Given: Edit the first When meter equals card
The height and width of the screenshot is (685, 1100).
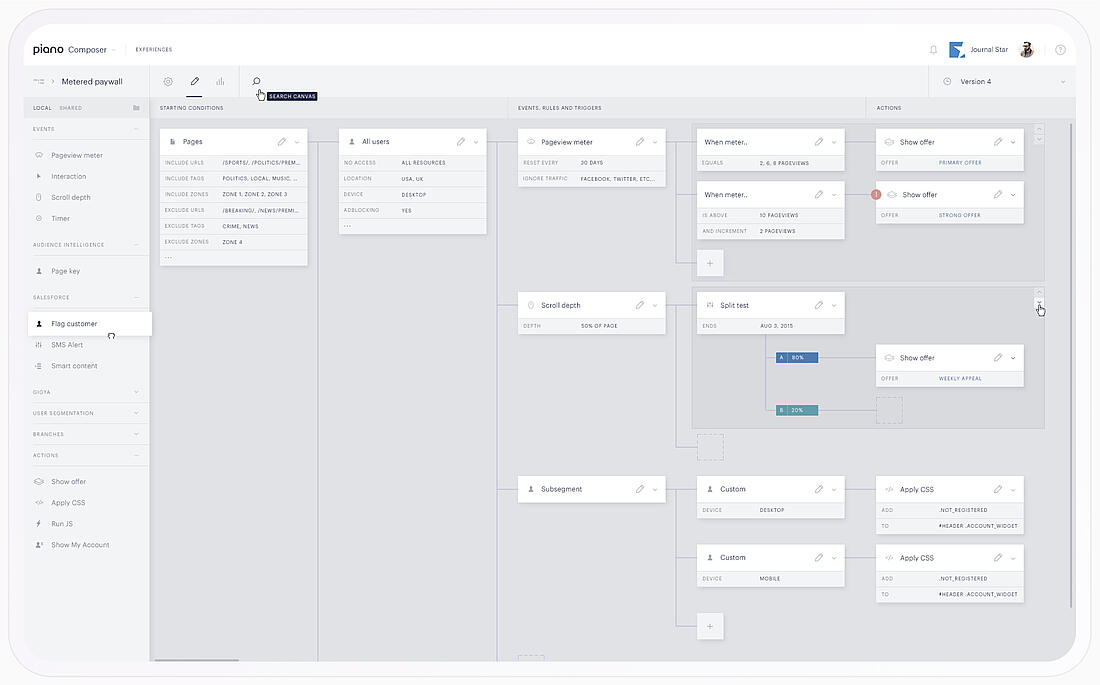Looking at the screenshot, I should 819,142.
